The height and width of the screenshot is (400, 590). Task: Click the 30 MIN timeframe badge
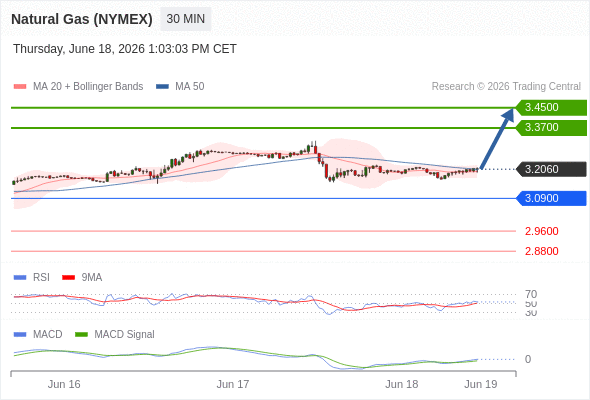186,19
